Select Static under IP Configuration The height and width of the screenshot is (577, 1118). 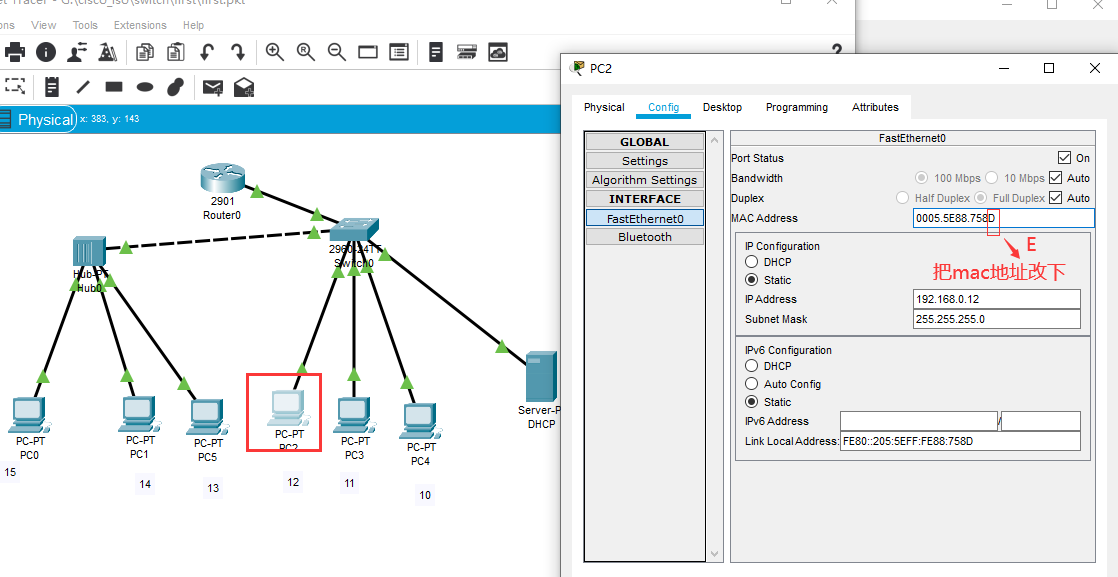[752, 280]
